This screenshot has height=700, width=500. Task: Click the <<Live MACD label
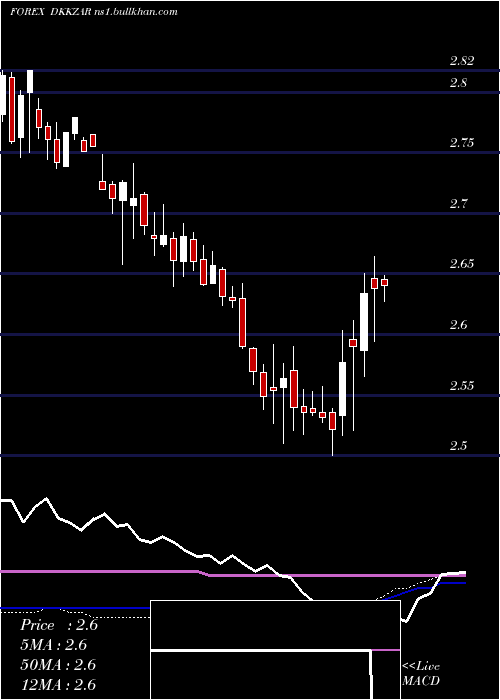pos(421,674)
